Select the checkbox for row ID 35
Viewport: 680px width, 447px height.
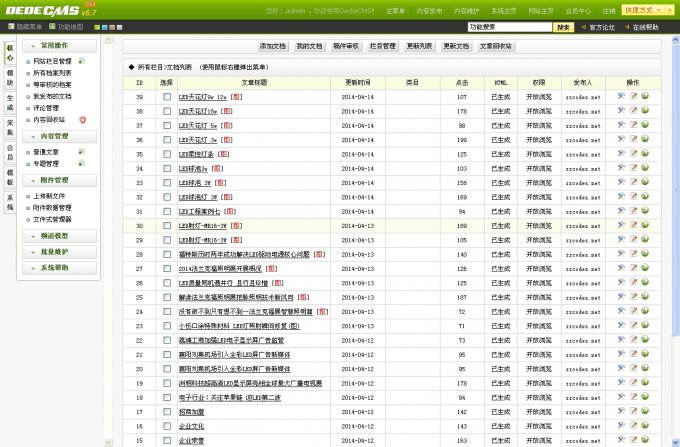click(x=167, y=154)
